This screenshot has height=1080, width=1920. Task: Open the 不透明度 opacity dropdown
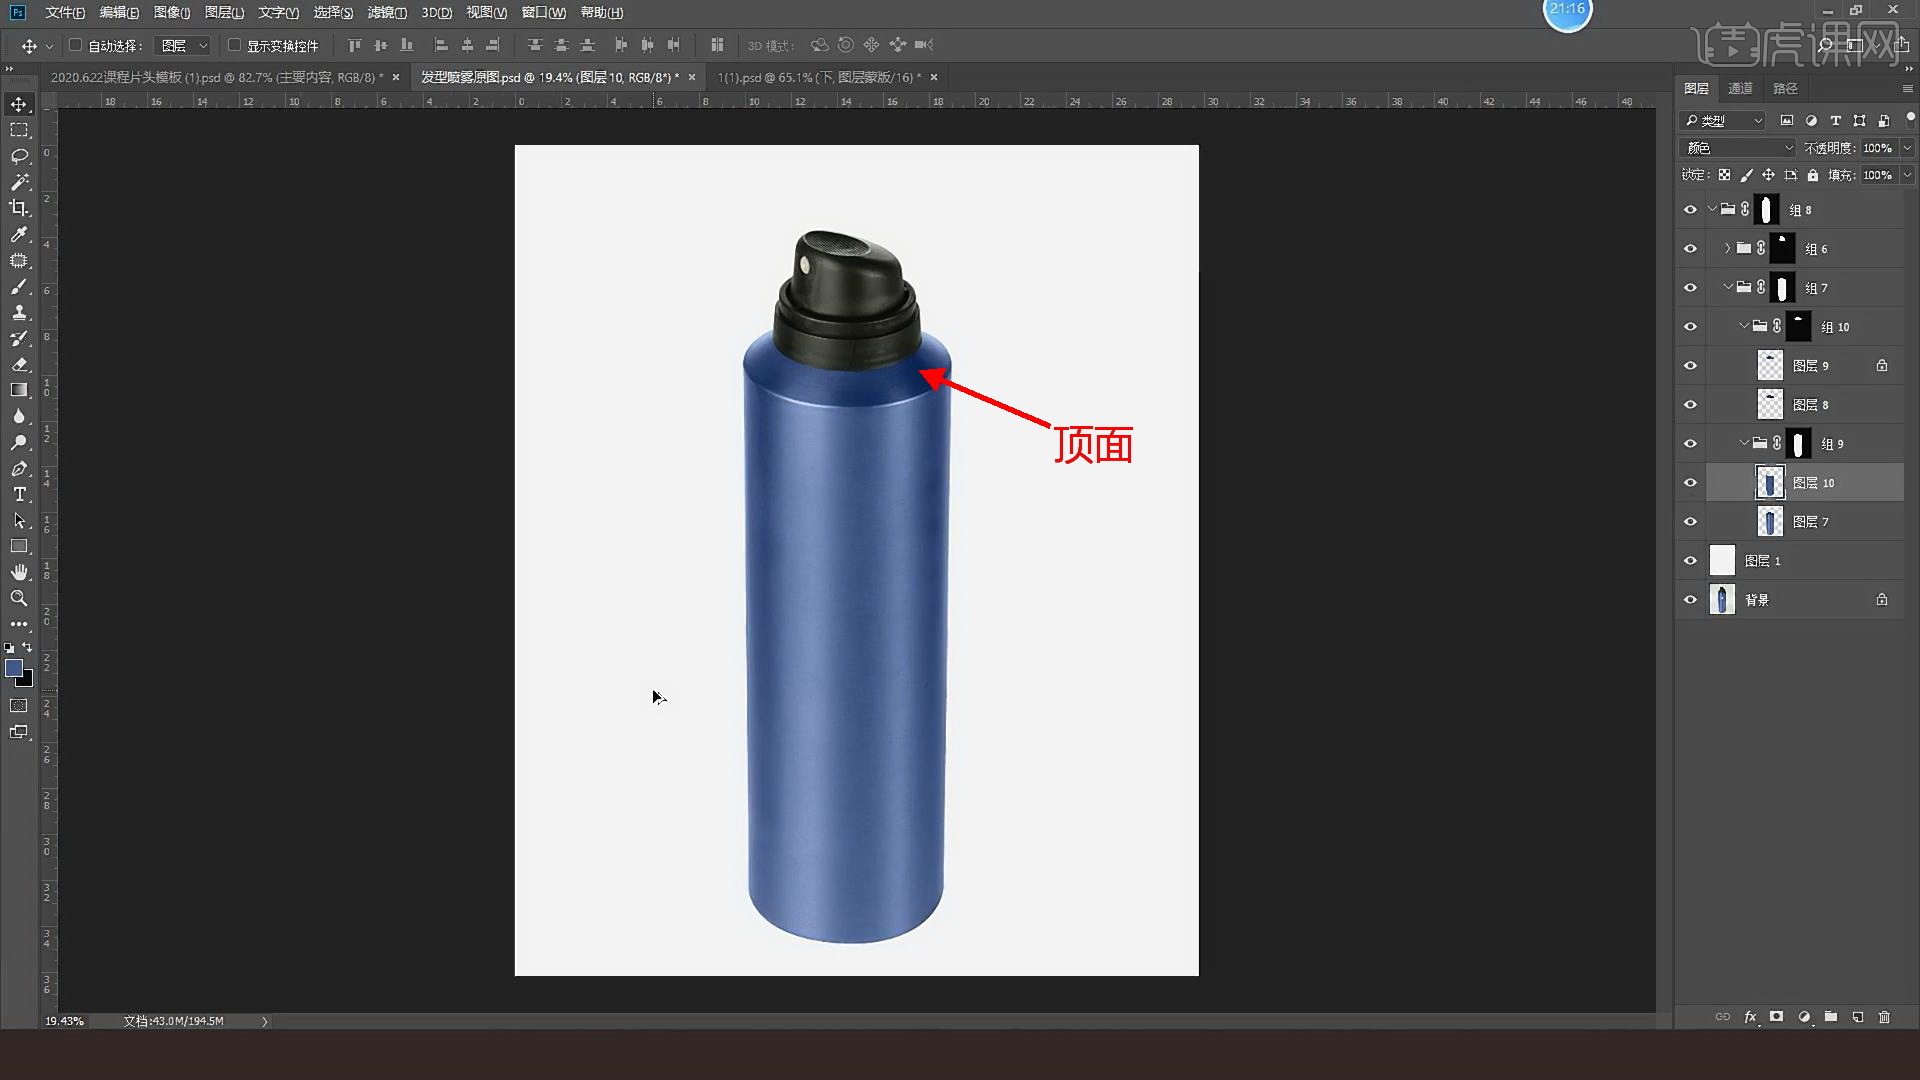[1907, 148]
